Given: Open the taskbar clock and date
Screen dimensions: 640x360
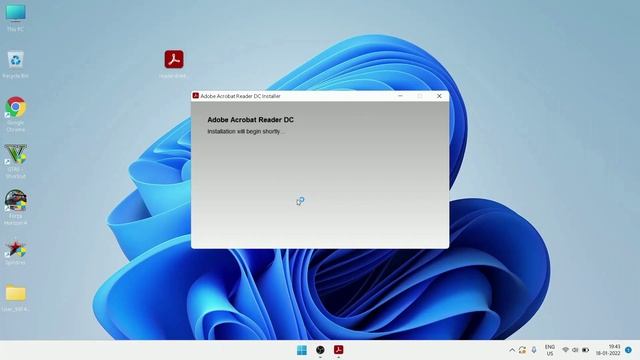Looking at the screenshot, I should 608,350.
